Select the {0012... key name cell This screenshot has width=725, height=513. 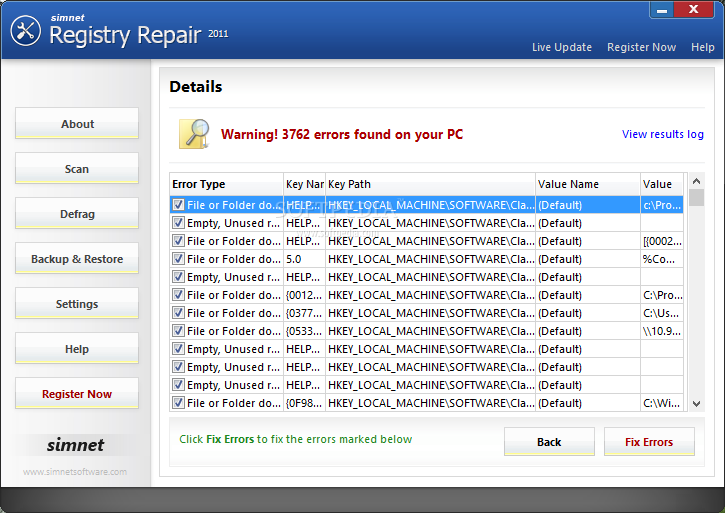[304, 295]
